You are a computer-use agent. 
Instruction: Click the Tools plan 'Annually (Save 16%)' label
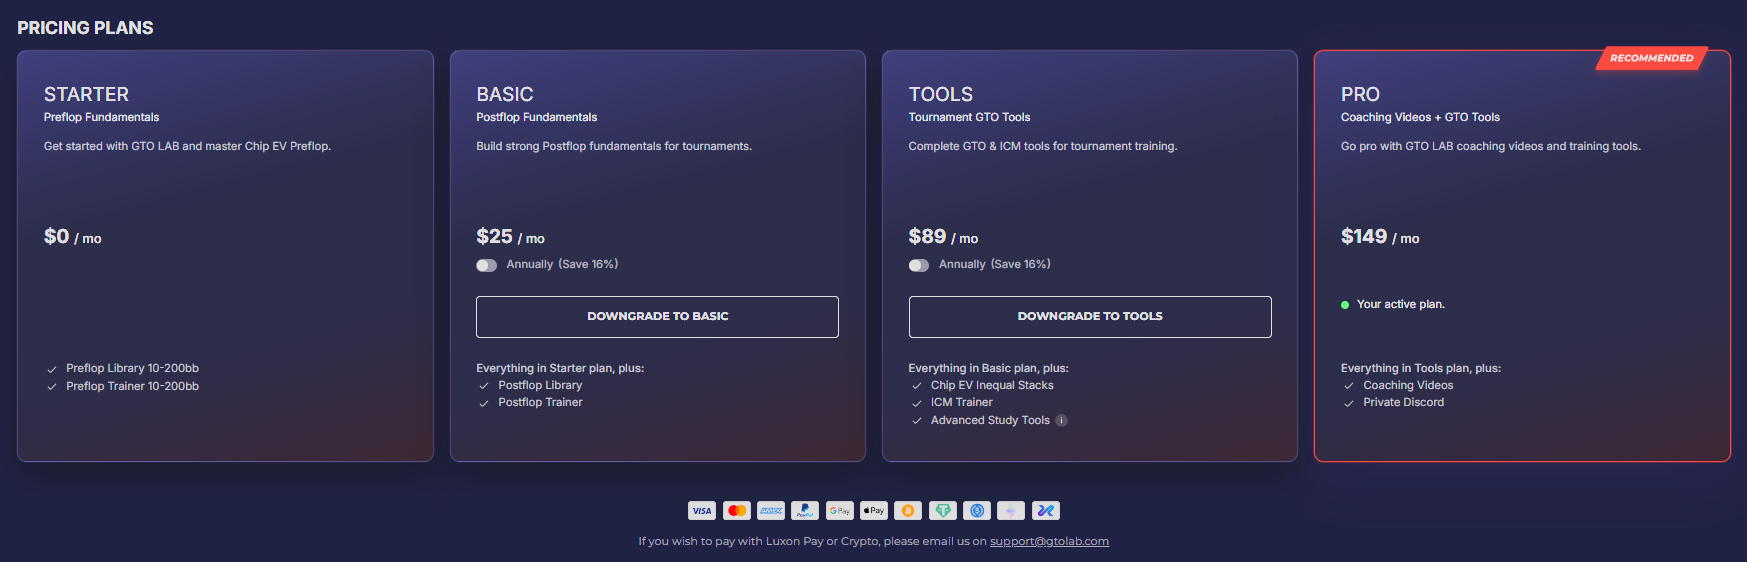tap(995, 264)
